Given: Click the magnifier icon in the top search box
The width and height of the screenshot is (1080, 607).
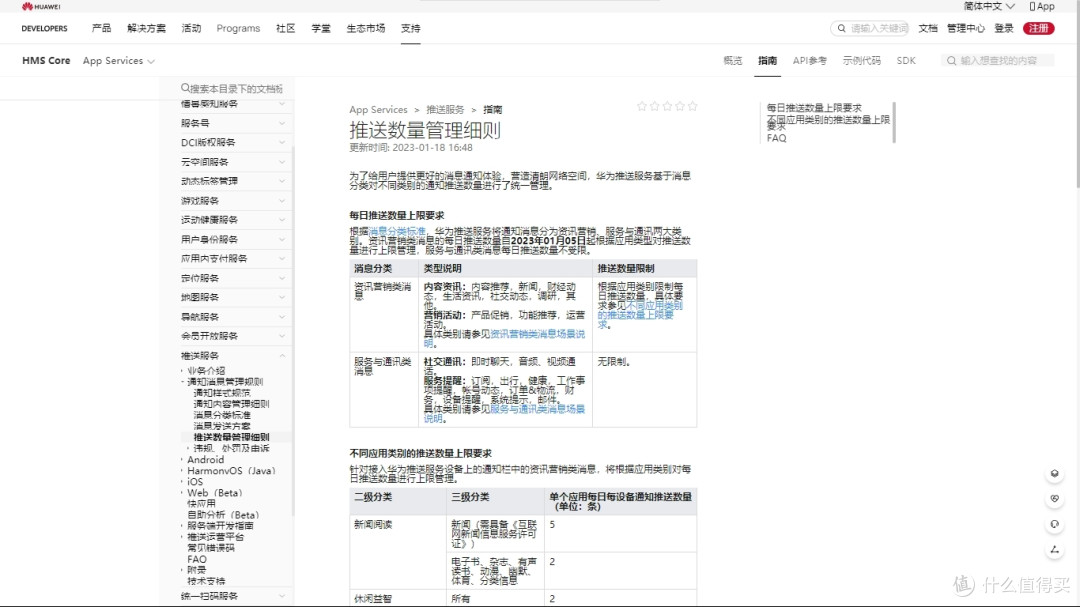Looking at the screenshot, I should (841, 29).
